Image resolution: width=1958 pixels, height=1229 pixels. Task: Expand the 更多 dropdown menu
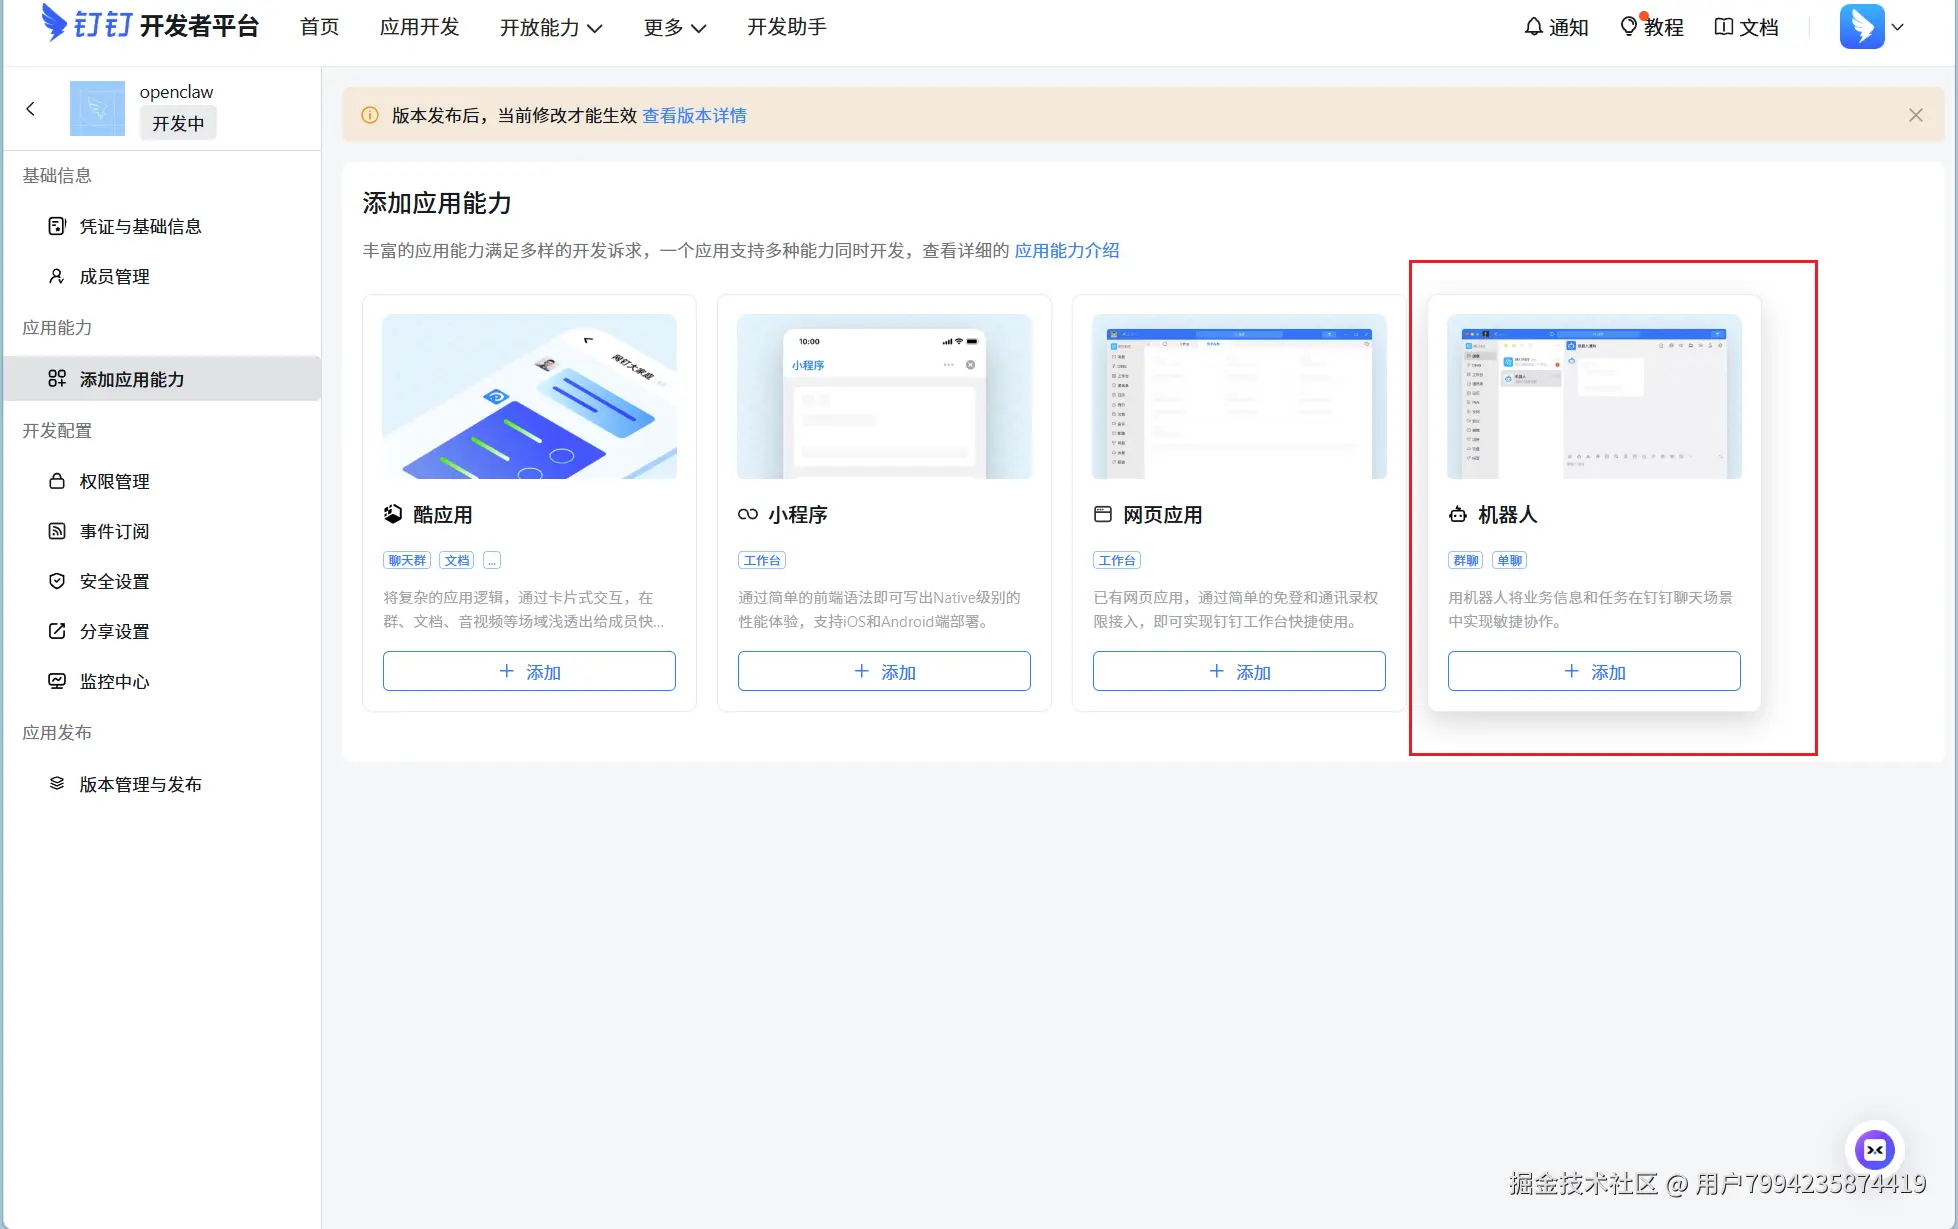click(x=674, y=27)
